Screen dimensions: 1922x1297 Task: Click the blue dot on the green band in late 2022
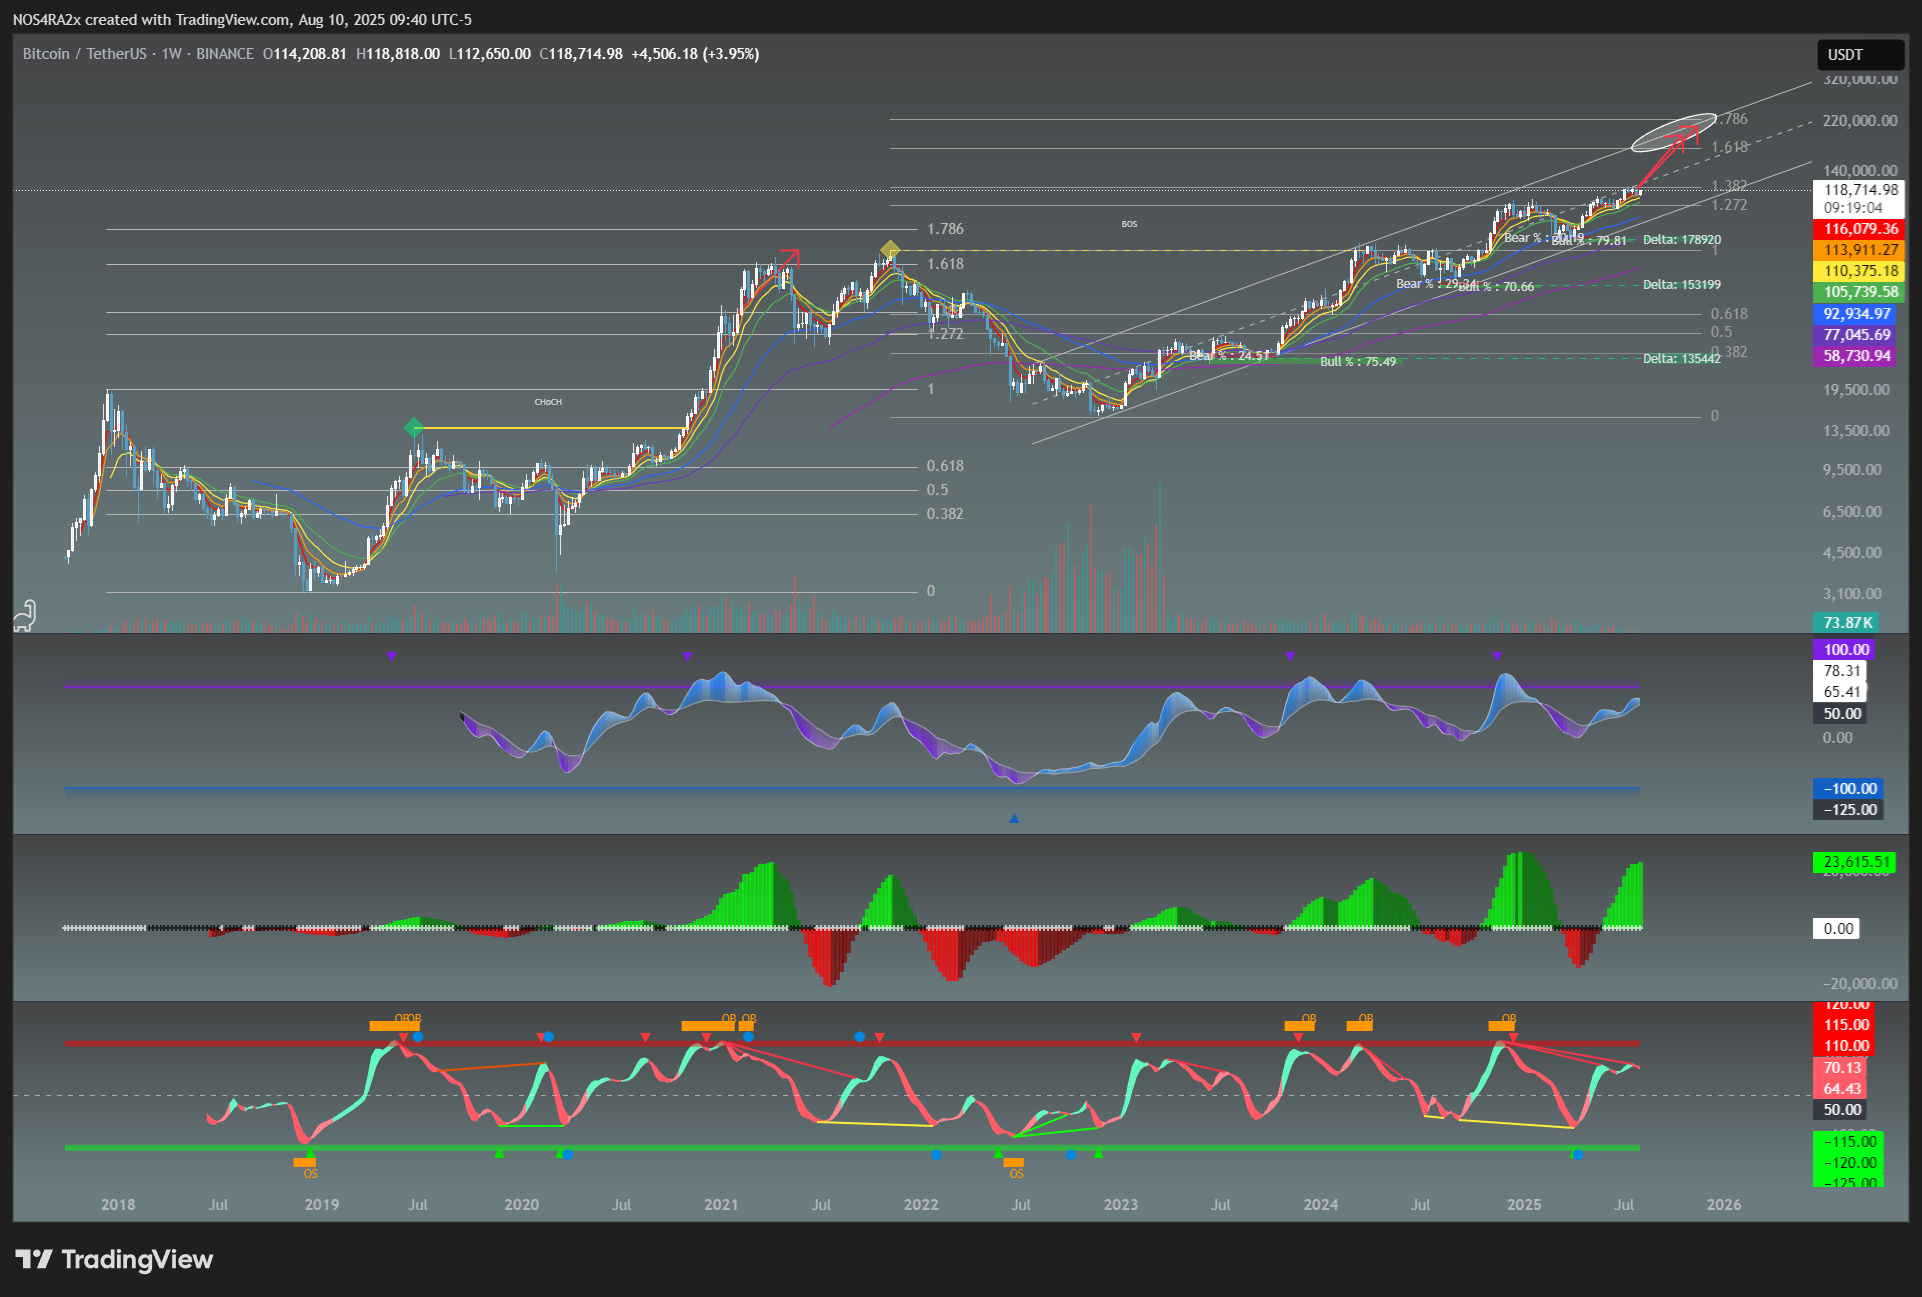(x=1071, y=1155)
